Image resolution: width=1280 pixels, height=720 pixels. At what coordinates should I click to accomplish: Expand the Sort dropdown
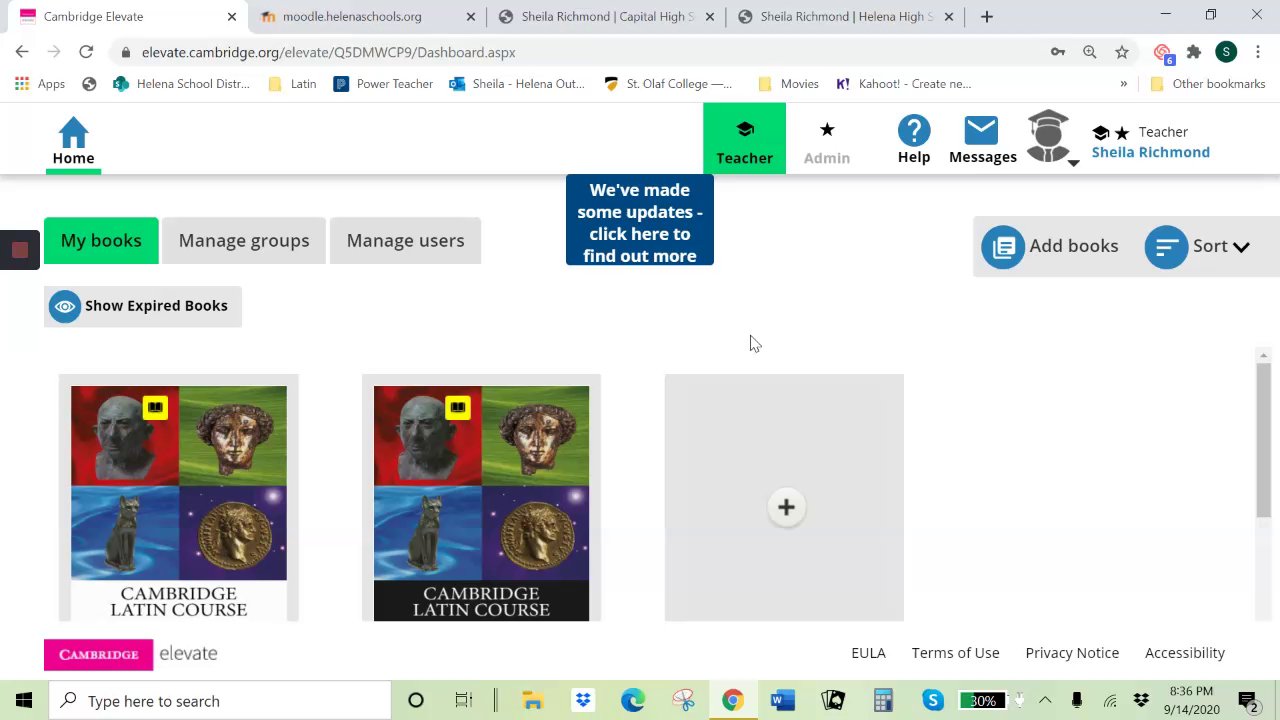[1198, 246]
